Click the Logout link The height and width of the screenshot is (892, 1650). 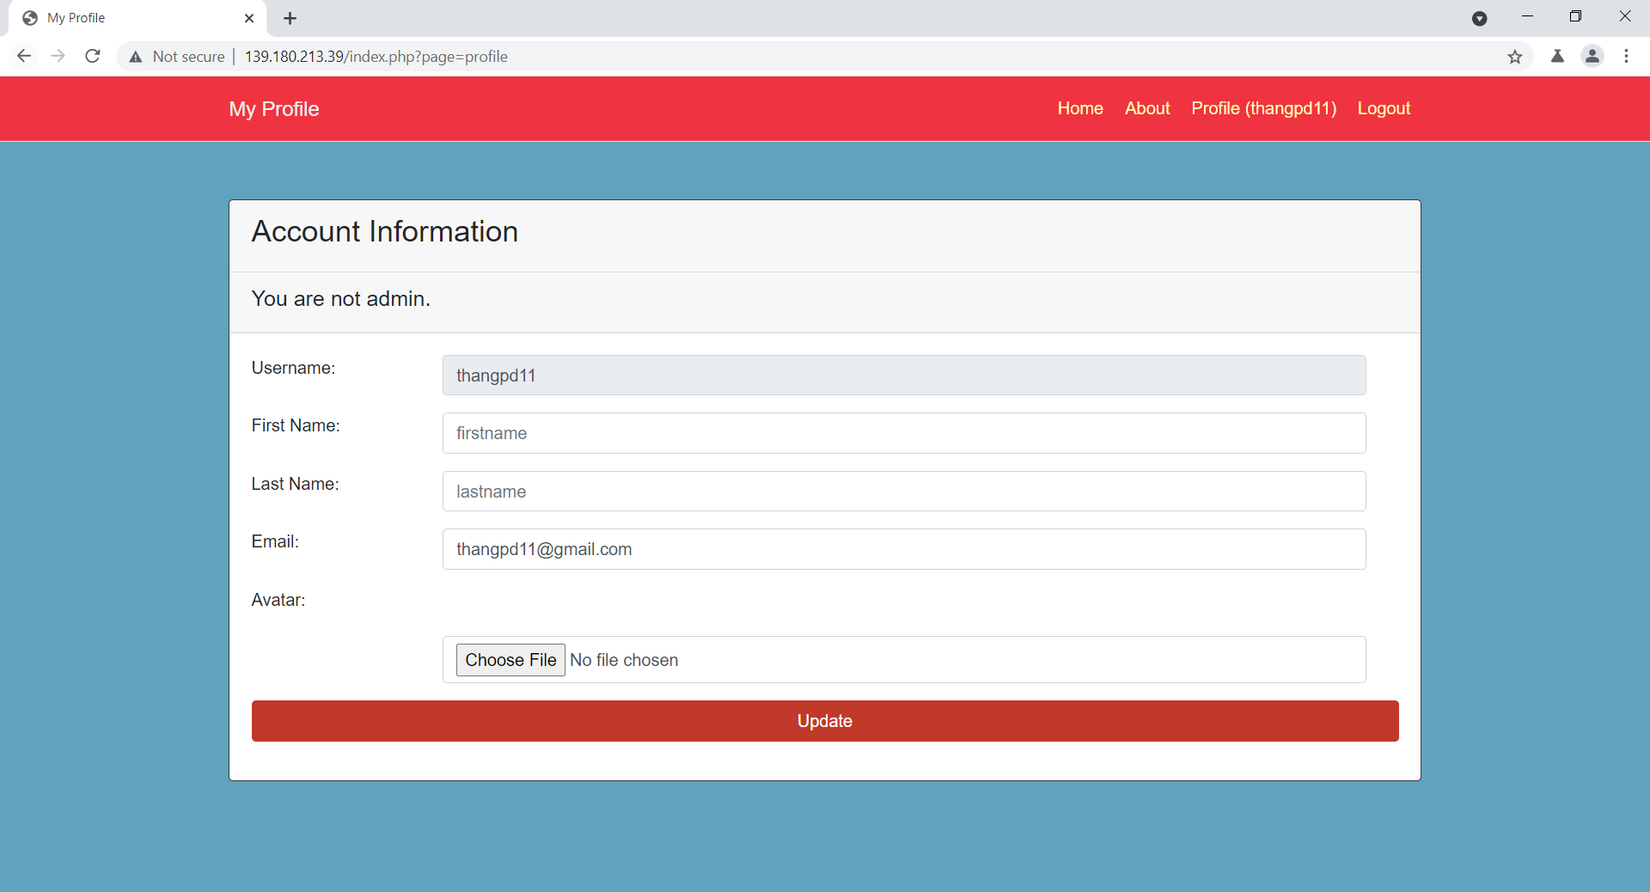point(1384,108)
